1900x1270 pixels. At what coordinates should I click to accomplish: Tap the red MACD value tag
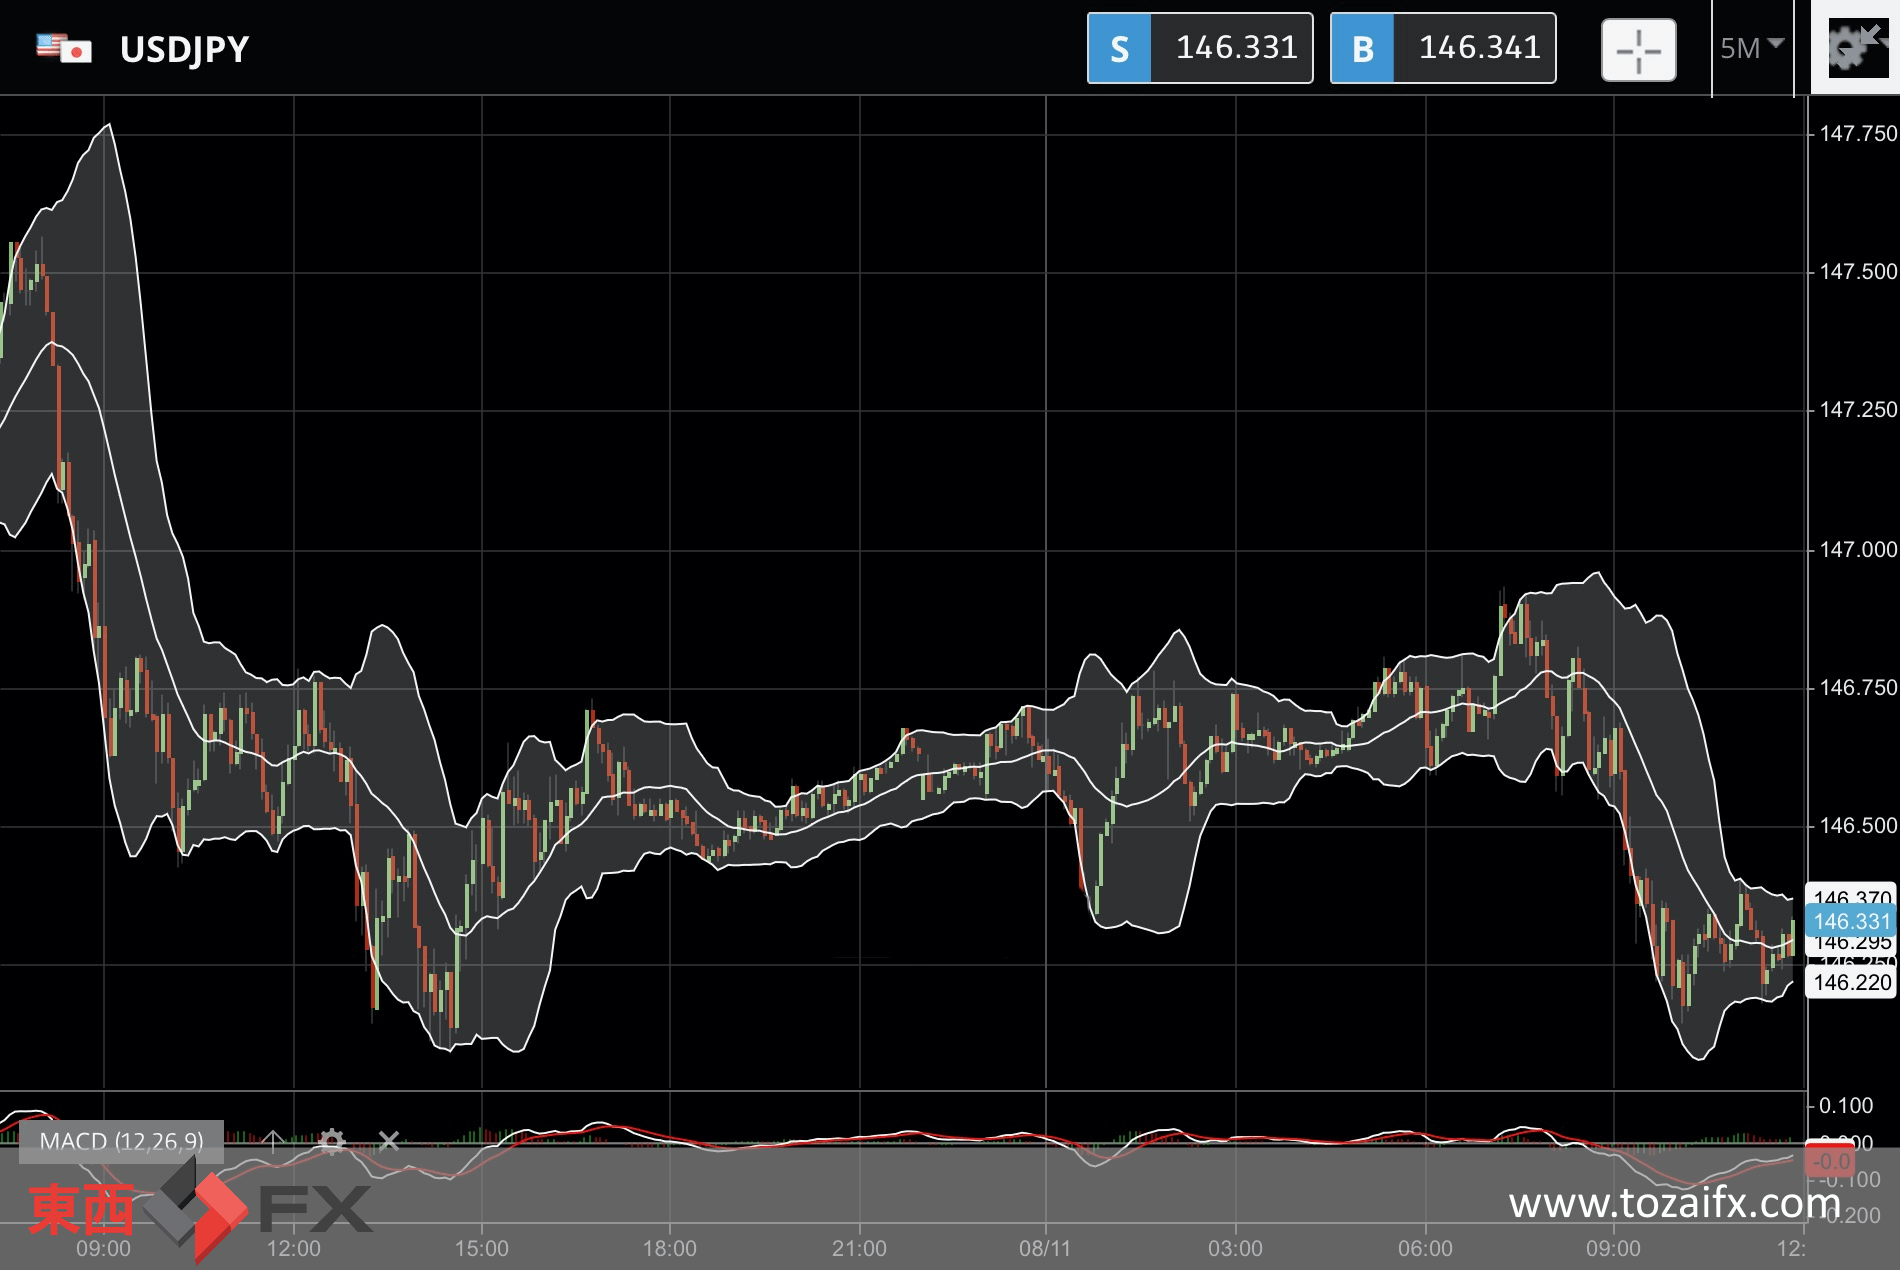[1829, 1160]
